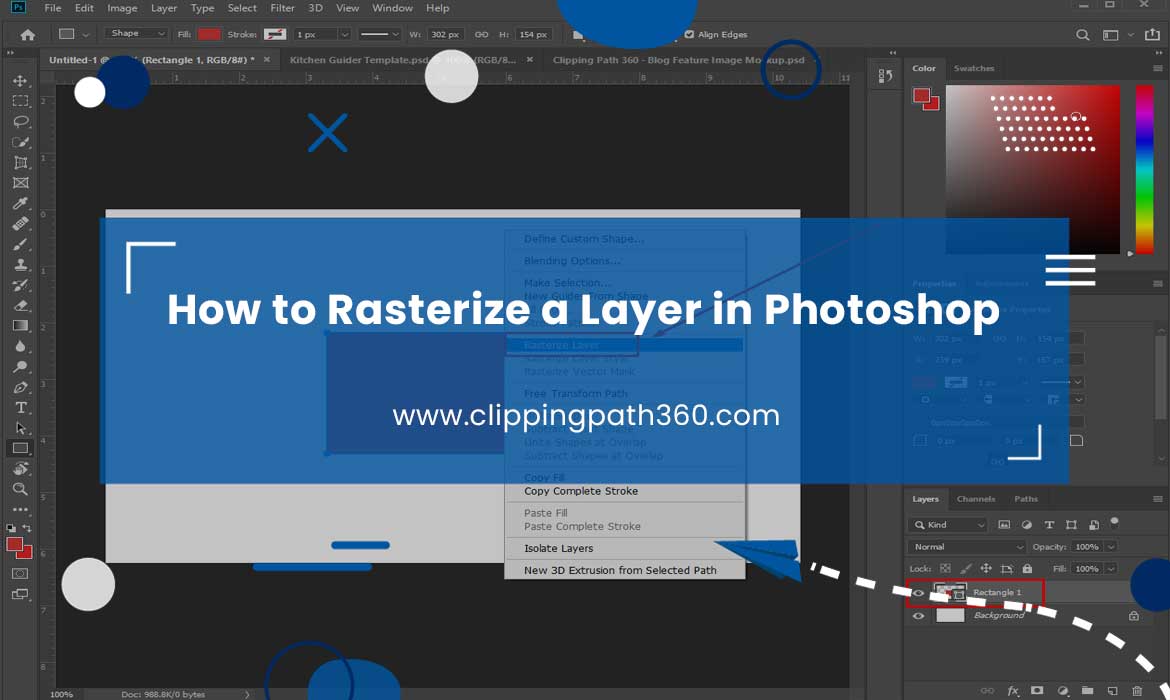Screen dimensions: 1170x700
Task: Select the Brush tool
Action: pyautogui.click(x=20, y=244)
